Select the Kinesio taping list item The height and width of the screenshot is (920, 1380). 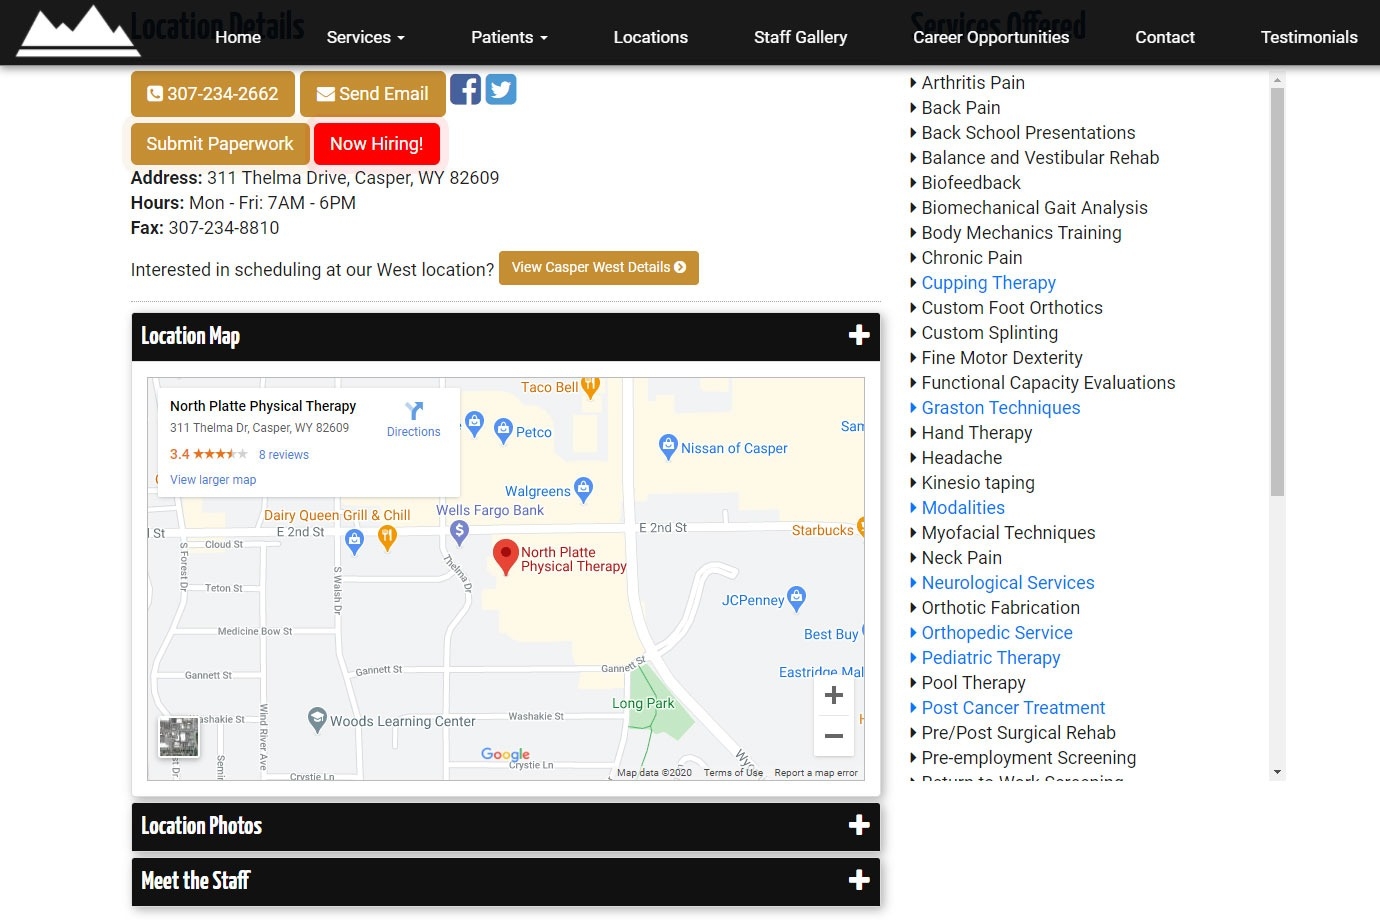tap(978, 483)
